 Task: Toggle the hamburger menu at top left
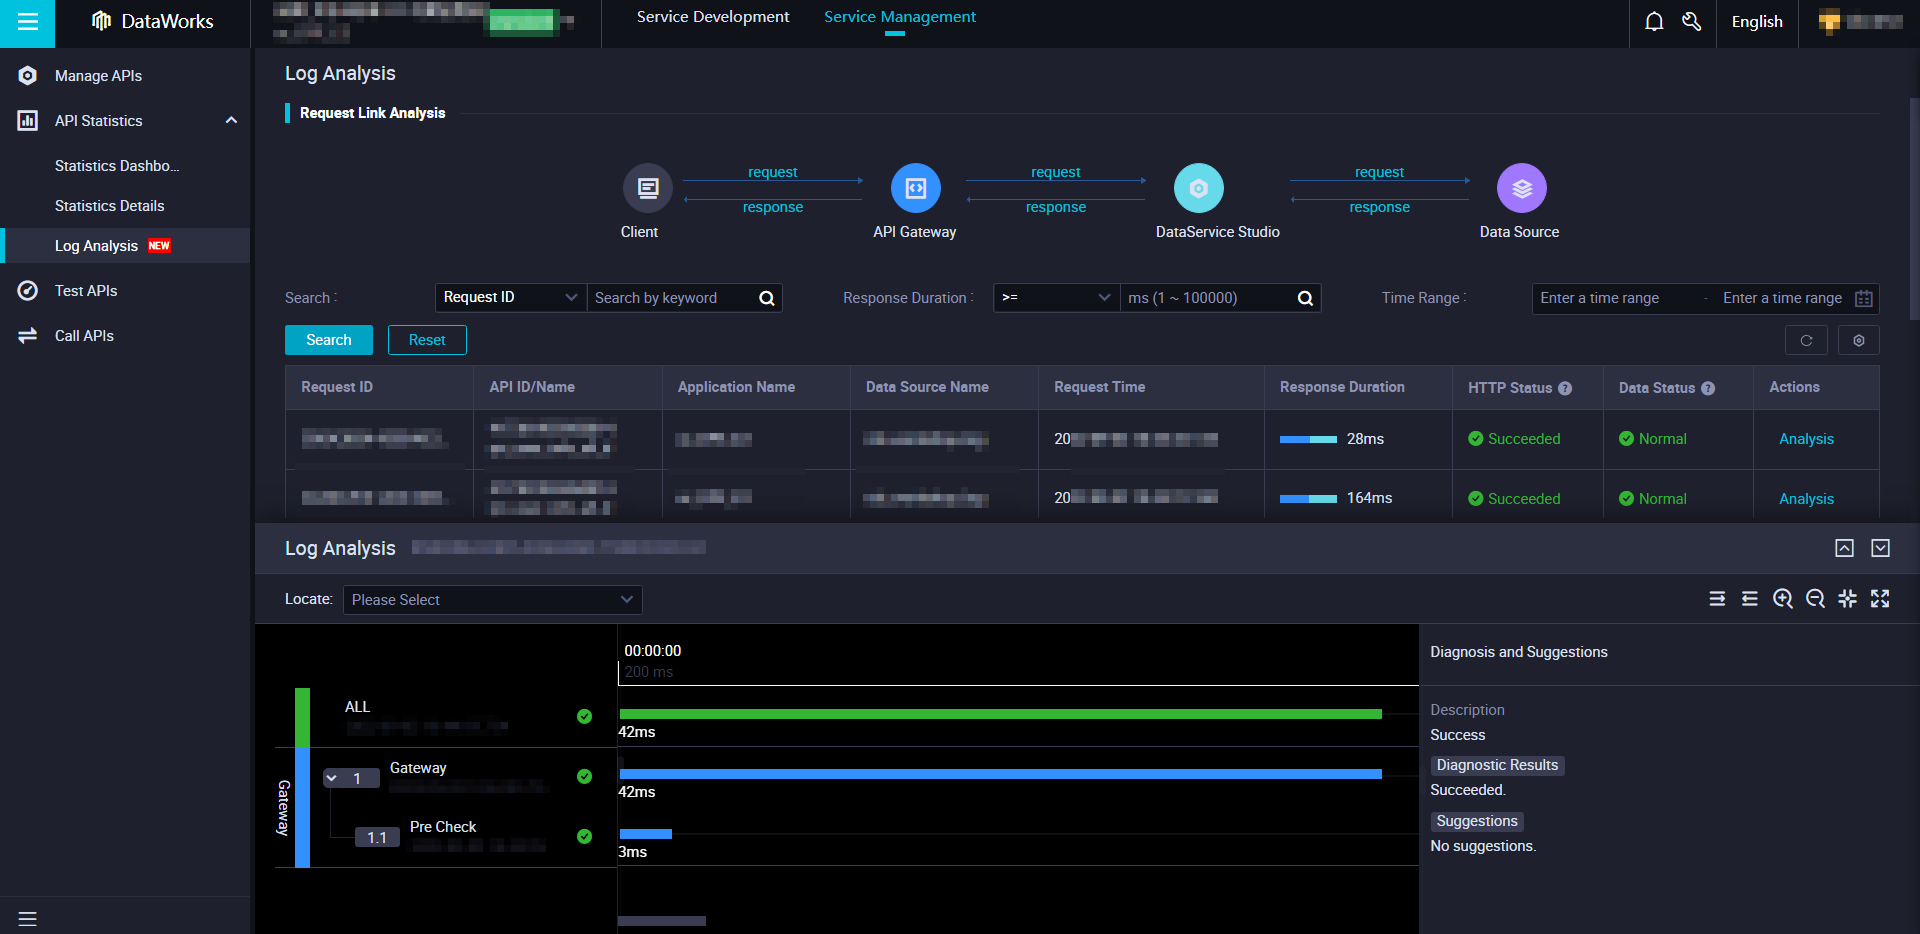27,22
